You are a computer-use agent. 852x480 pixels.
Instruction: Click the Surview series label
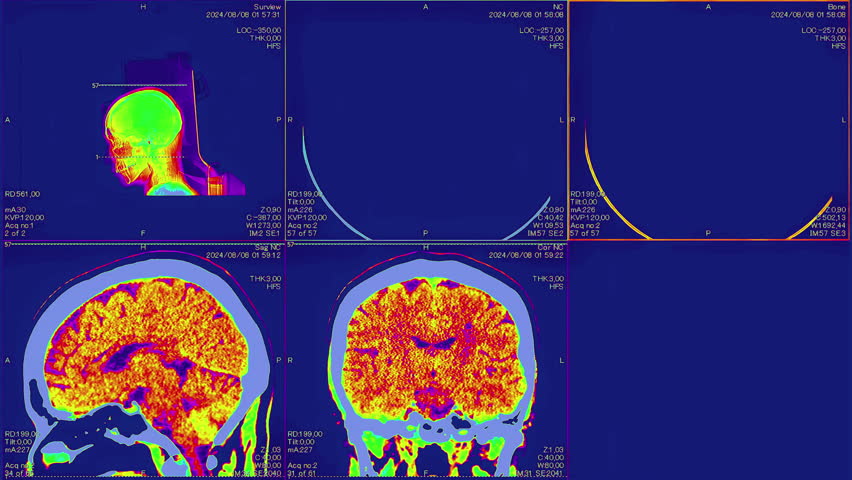coord(267,6)
